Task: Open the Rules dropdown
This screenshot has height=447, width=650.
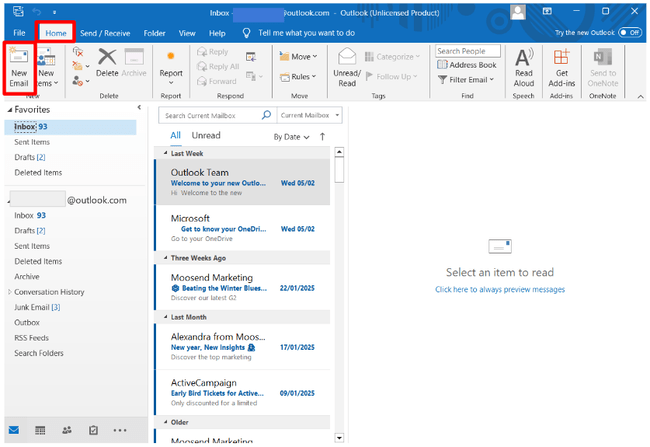Action: point(298,77)
